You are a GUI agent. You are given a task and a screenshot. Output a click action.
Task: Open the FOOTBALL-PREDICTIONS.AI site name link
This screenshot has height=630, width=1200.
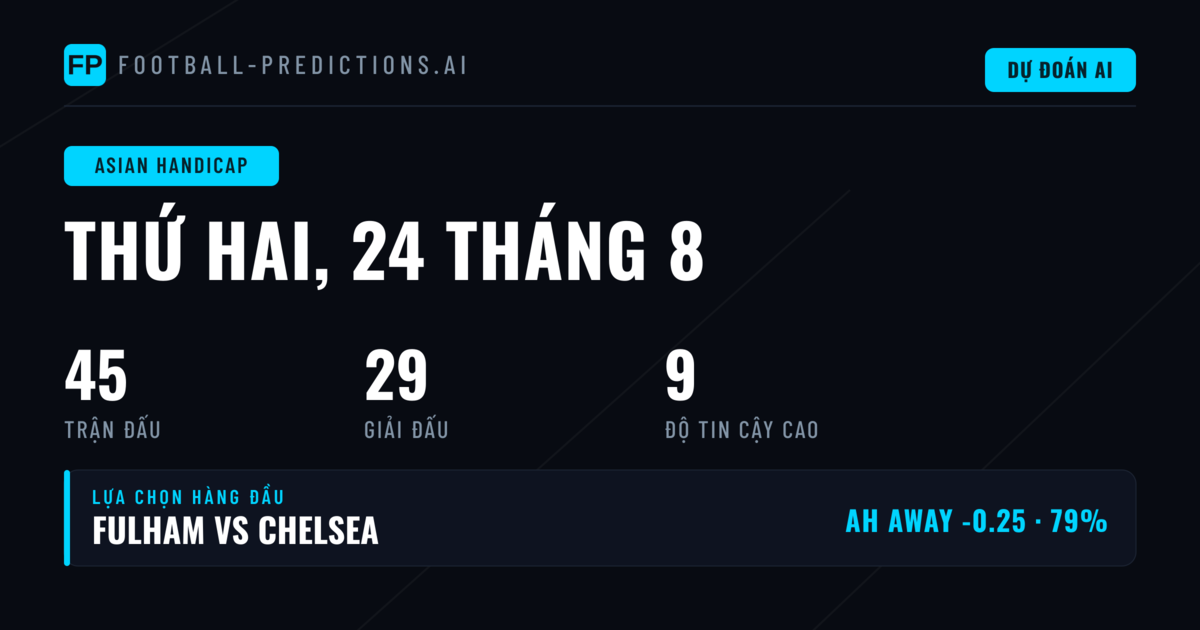pyautogui.click(x=293, y=66)
